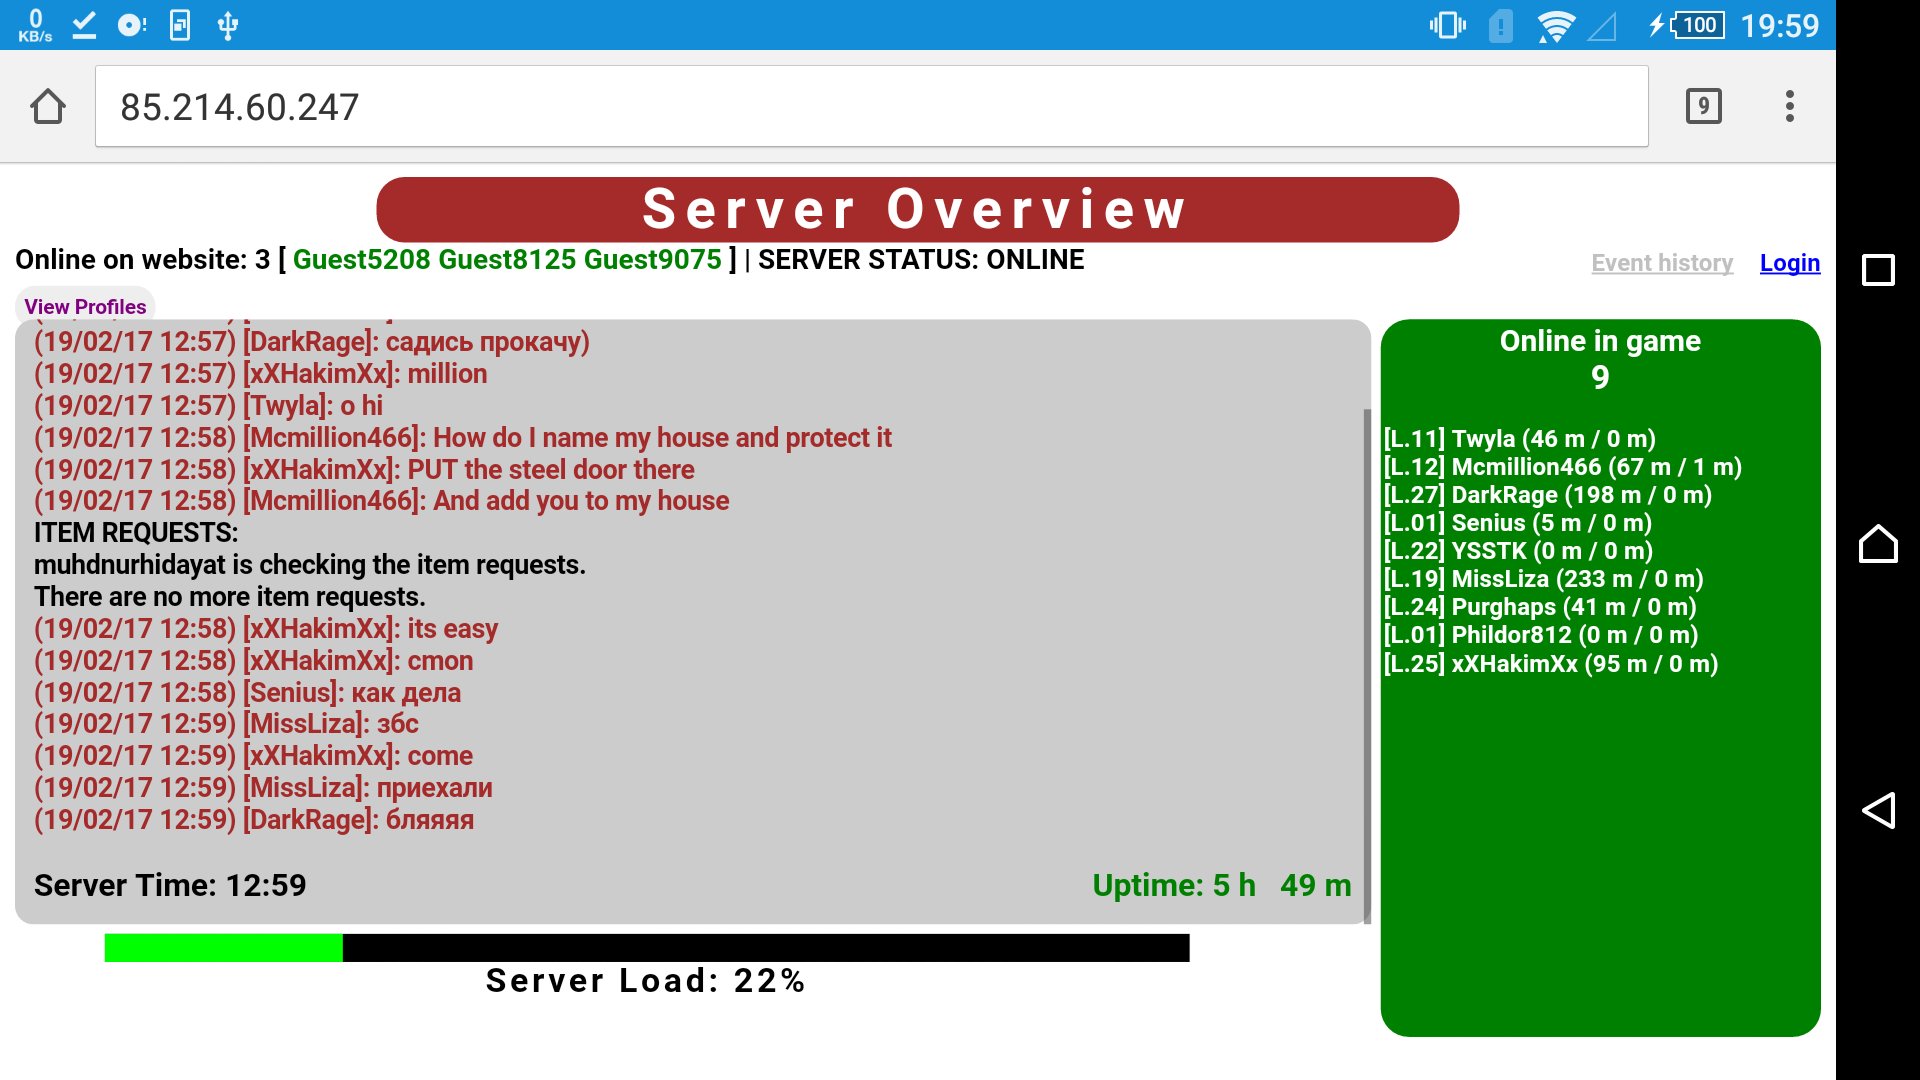The width and height of the screenshot is (1920, 1080).
Task: Open the tab switcher showing 9 tabs
Action: click(x=1703, y=106)
